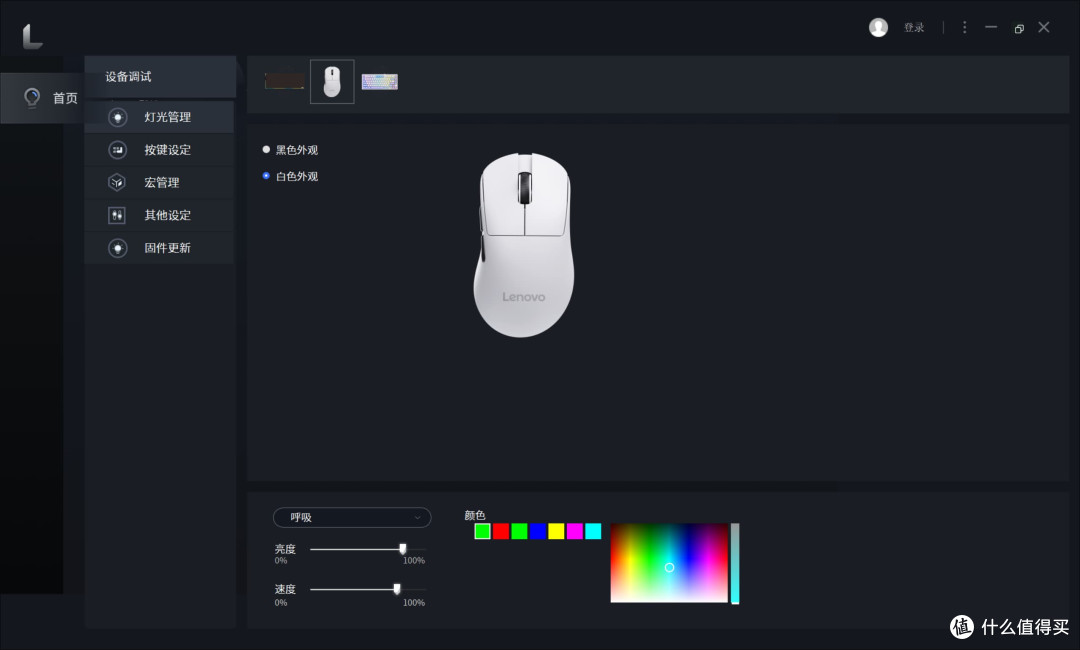
Task: Click the user avatar icon
Action: [x=878, y=27]
